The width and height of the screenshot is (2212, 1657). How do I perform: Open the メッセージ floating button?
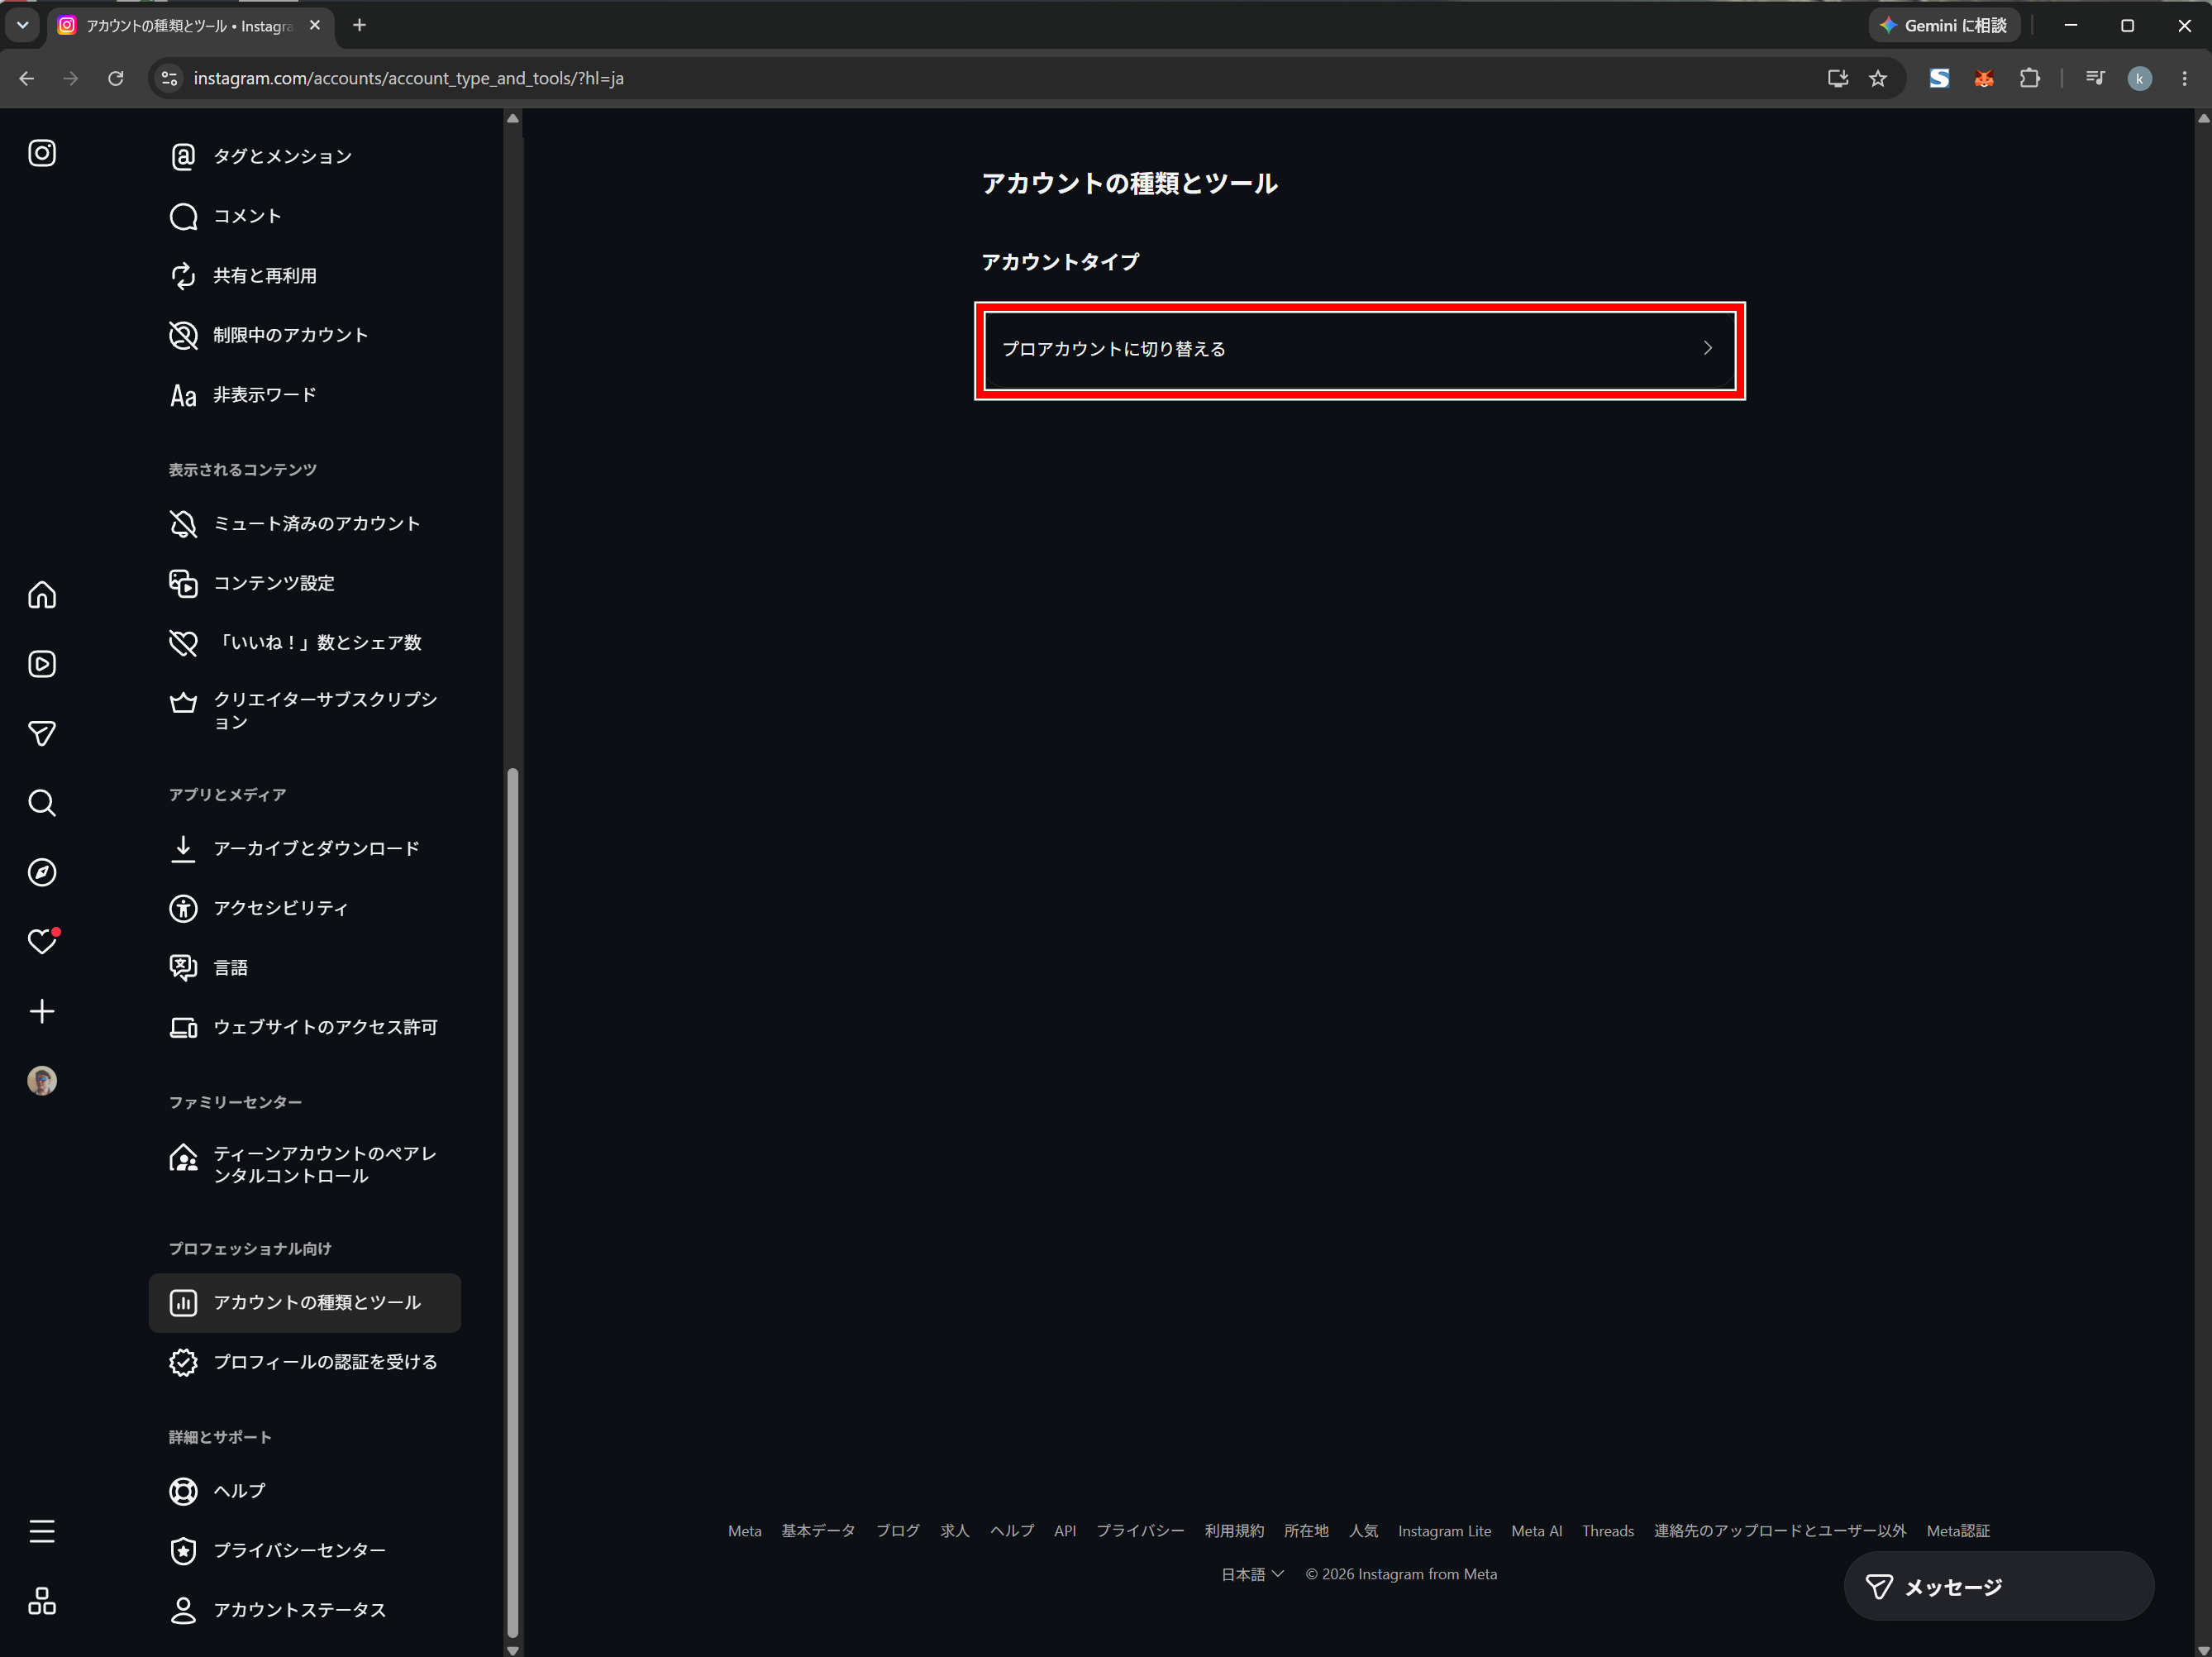pos(1998,1586)
